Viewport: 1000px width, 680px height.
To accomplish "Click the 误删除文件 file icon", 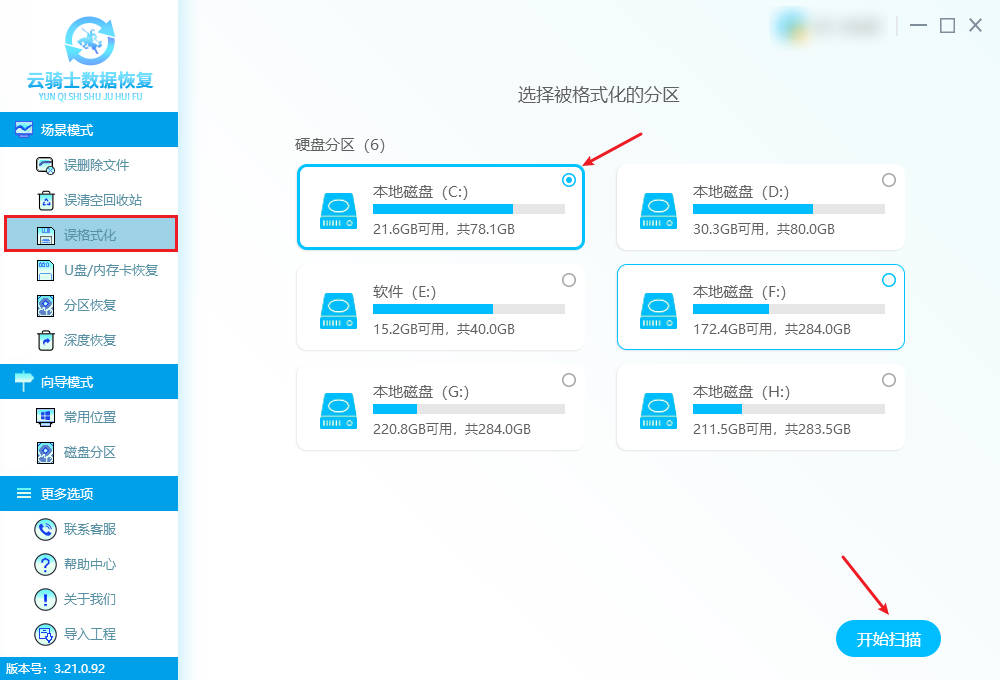I will tap(45, 165).
